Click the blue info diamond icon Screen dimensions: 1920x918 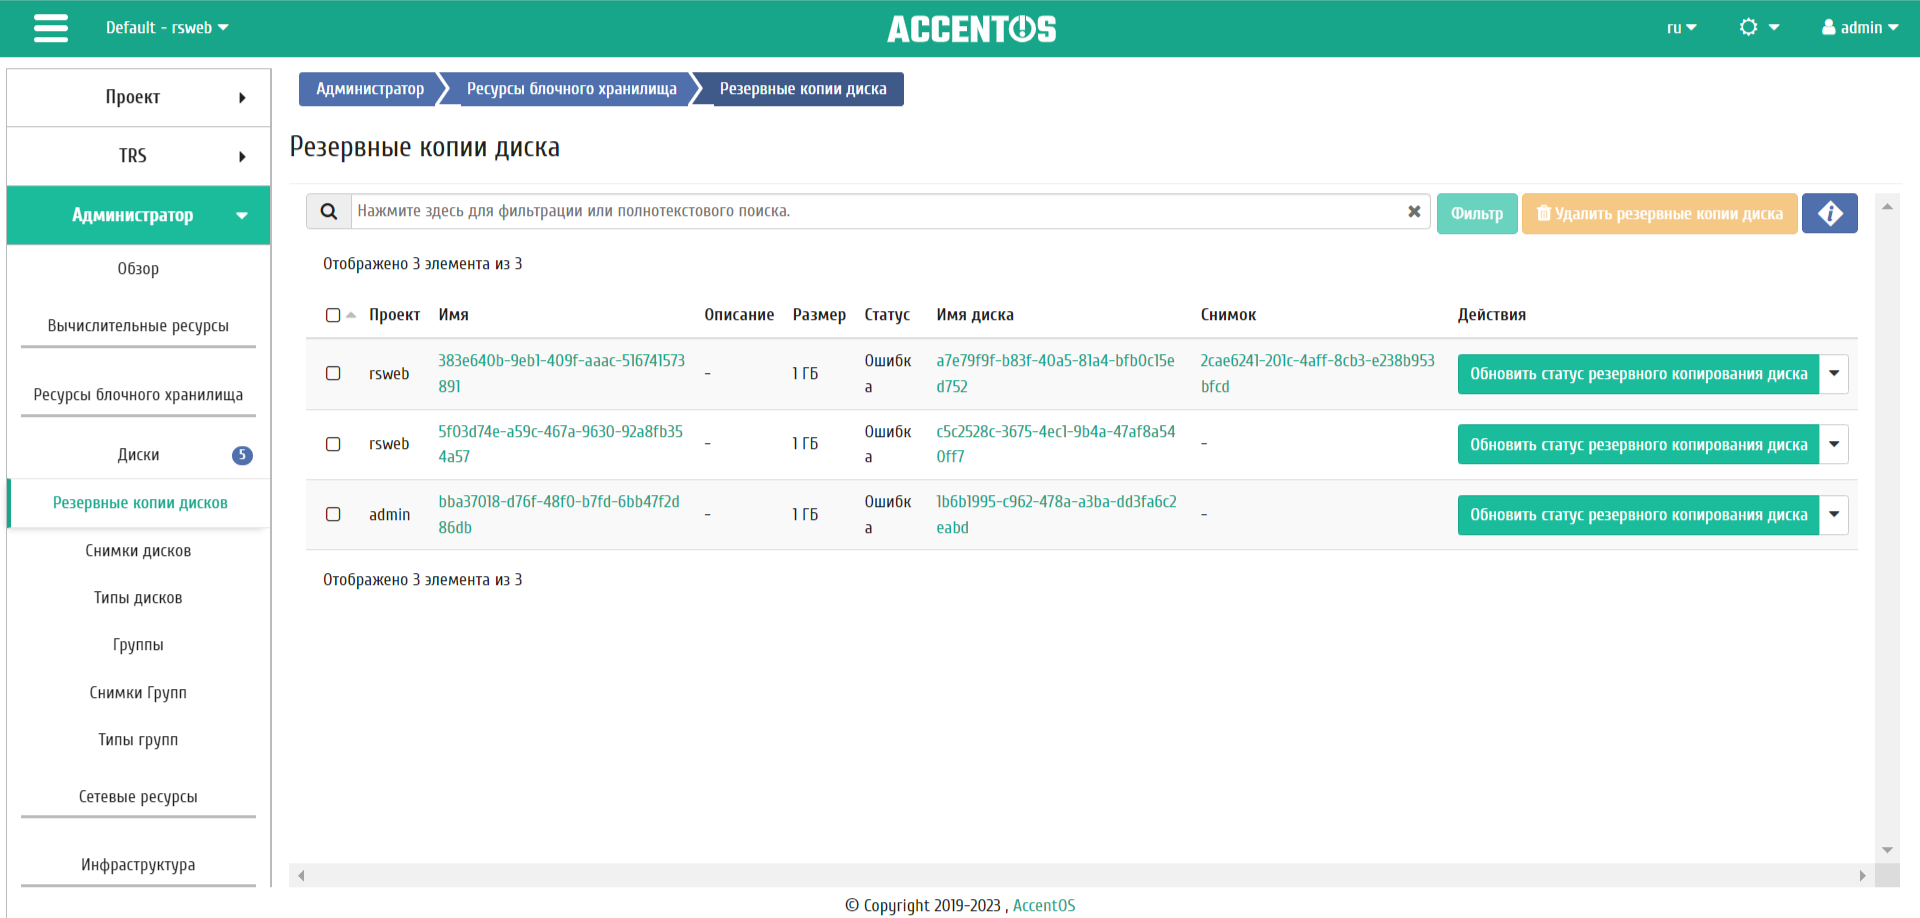(x=1829, y=213)
